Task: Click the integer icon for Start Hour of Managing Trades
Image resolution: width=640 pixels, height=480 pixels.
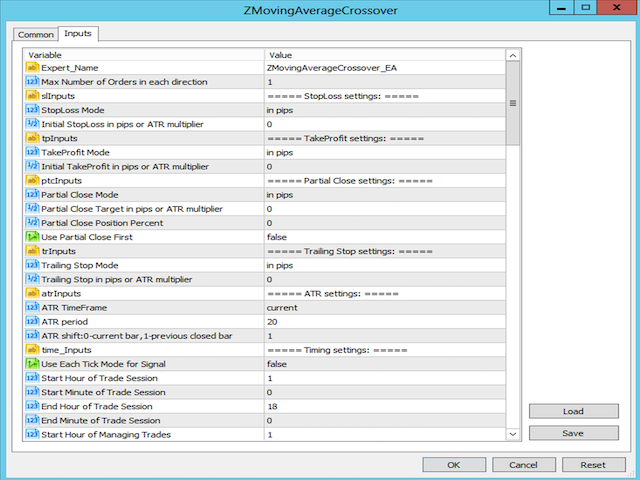Action: 32,434
